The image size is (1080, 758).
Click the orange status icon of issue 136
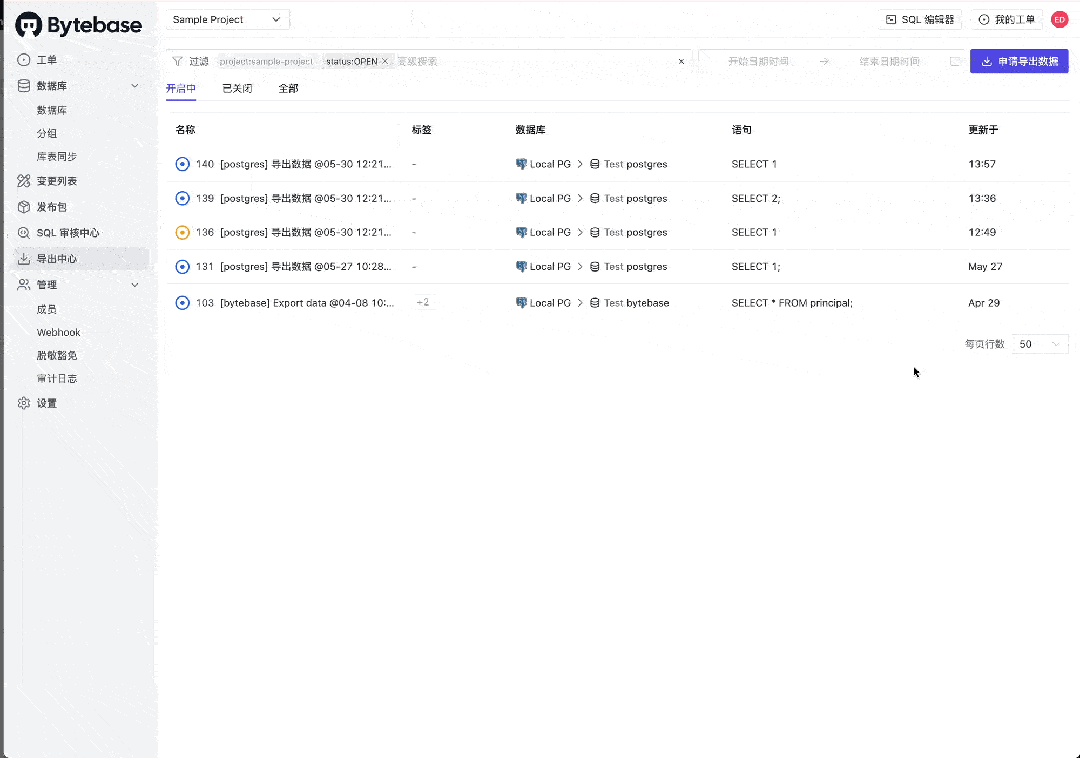coord(183,233)
